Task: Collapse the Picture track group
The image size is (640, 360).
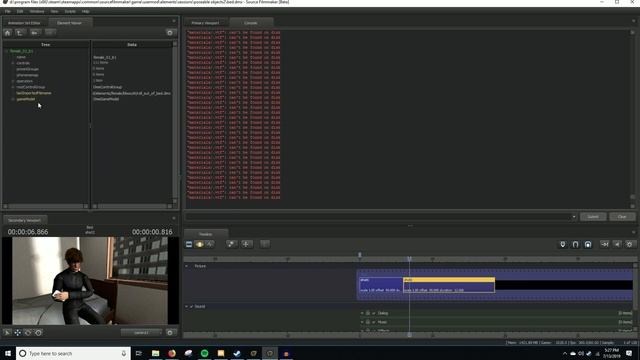Action: pos(187,266)
